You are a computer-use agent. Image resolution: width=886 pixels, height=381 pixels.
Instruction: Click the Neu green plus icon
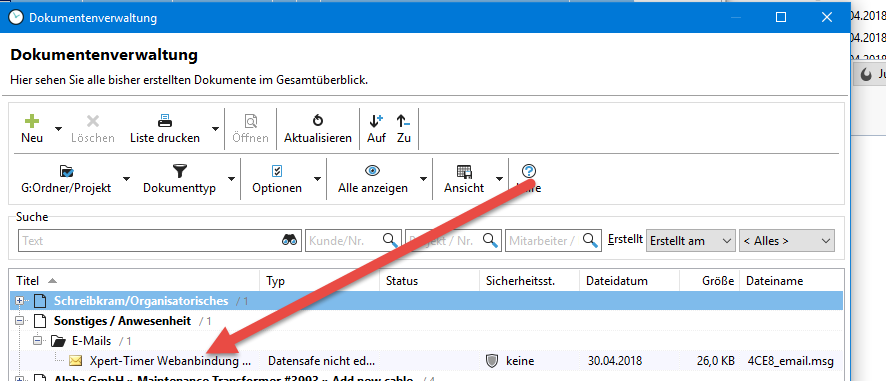click(32, 120)
